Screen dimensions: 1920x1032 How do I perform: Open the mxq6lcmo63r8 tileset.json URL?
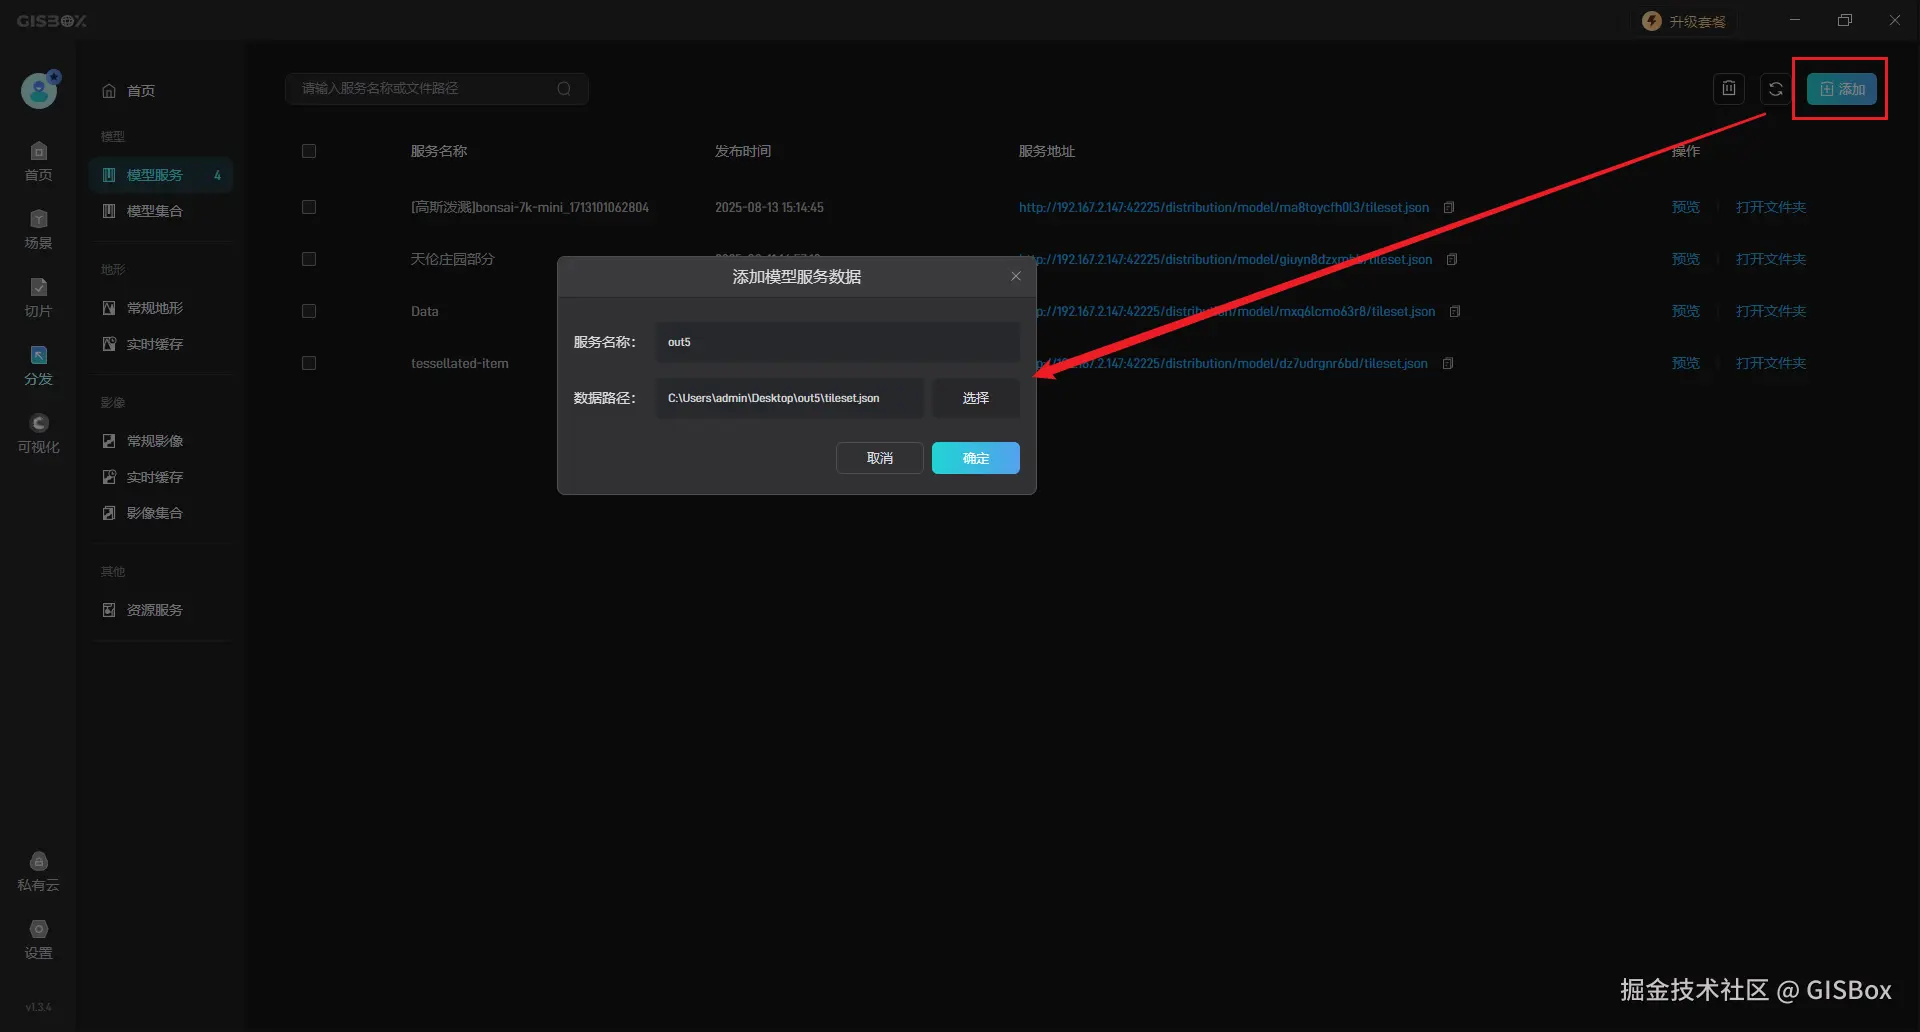tap(1236, 312)
